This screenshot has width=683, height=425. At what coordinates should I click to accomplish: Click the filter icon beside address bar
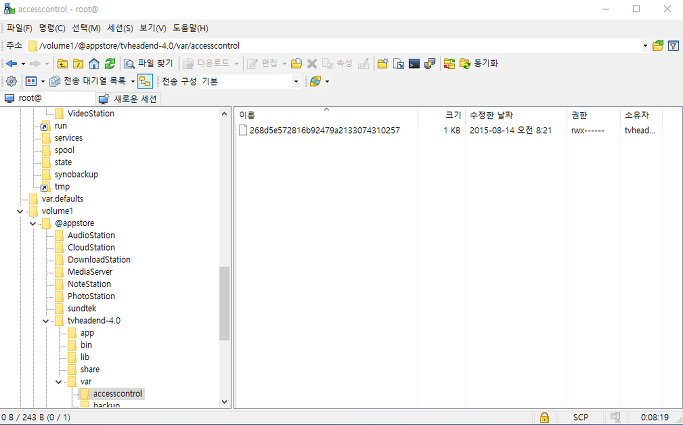[673, 46]
